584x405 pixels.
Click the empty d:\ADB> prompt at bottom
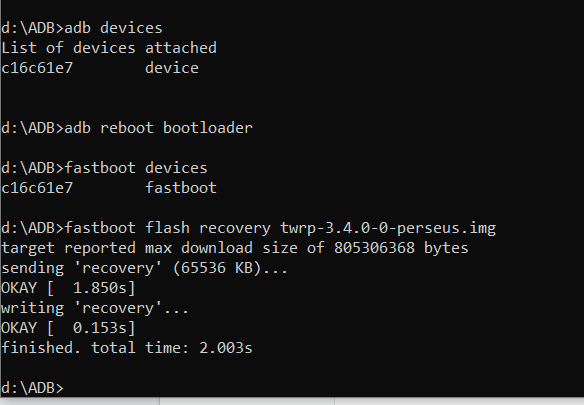[32, 388]
